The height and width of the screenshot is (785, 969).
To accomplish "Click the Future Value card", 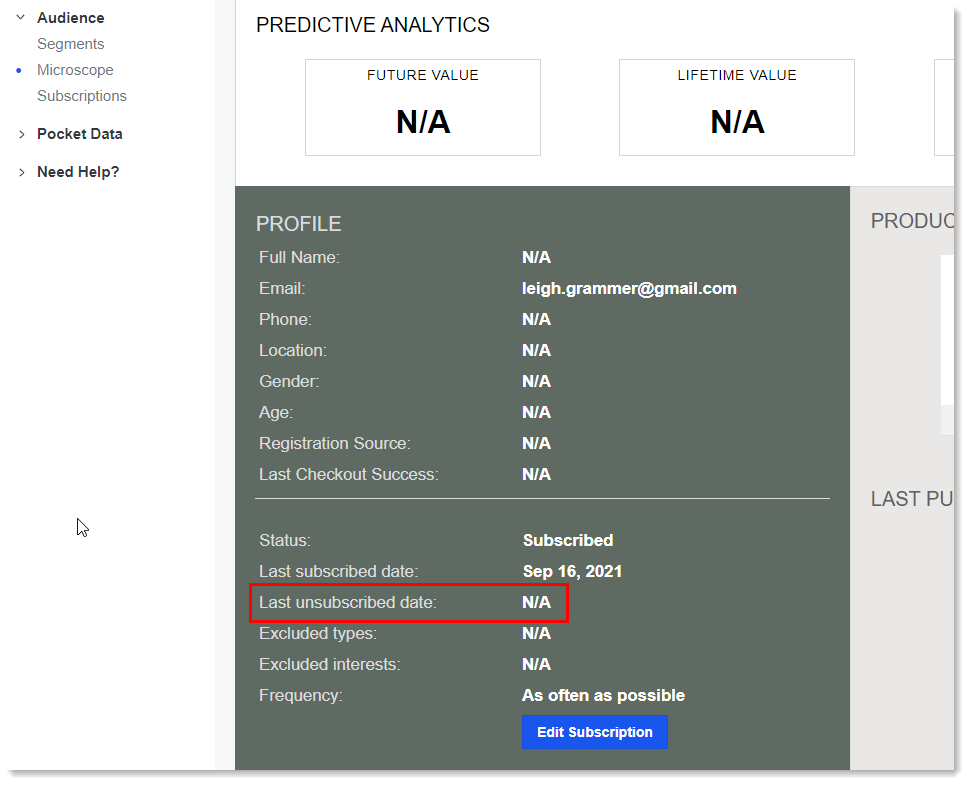I will [423, 108].
